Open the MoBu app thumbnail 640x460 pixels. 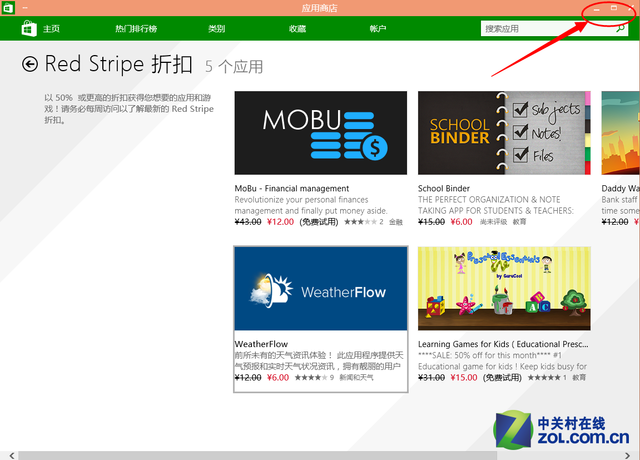coord(320,133)
